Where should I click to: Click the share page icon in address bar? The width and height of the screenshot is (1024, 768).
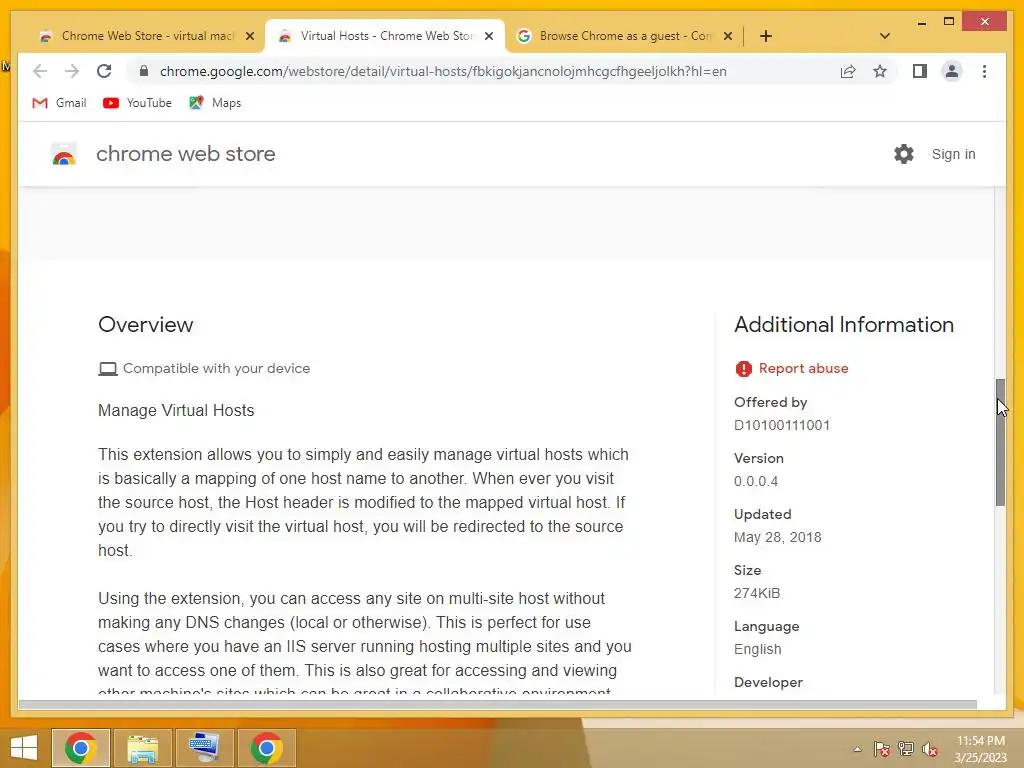click(848, 71)
